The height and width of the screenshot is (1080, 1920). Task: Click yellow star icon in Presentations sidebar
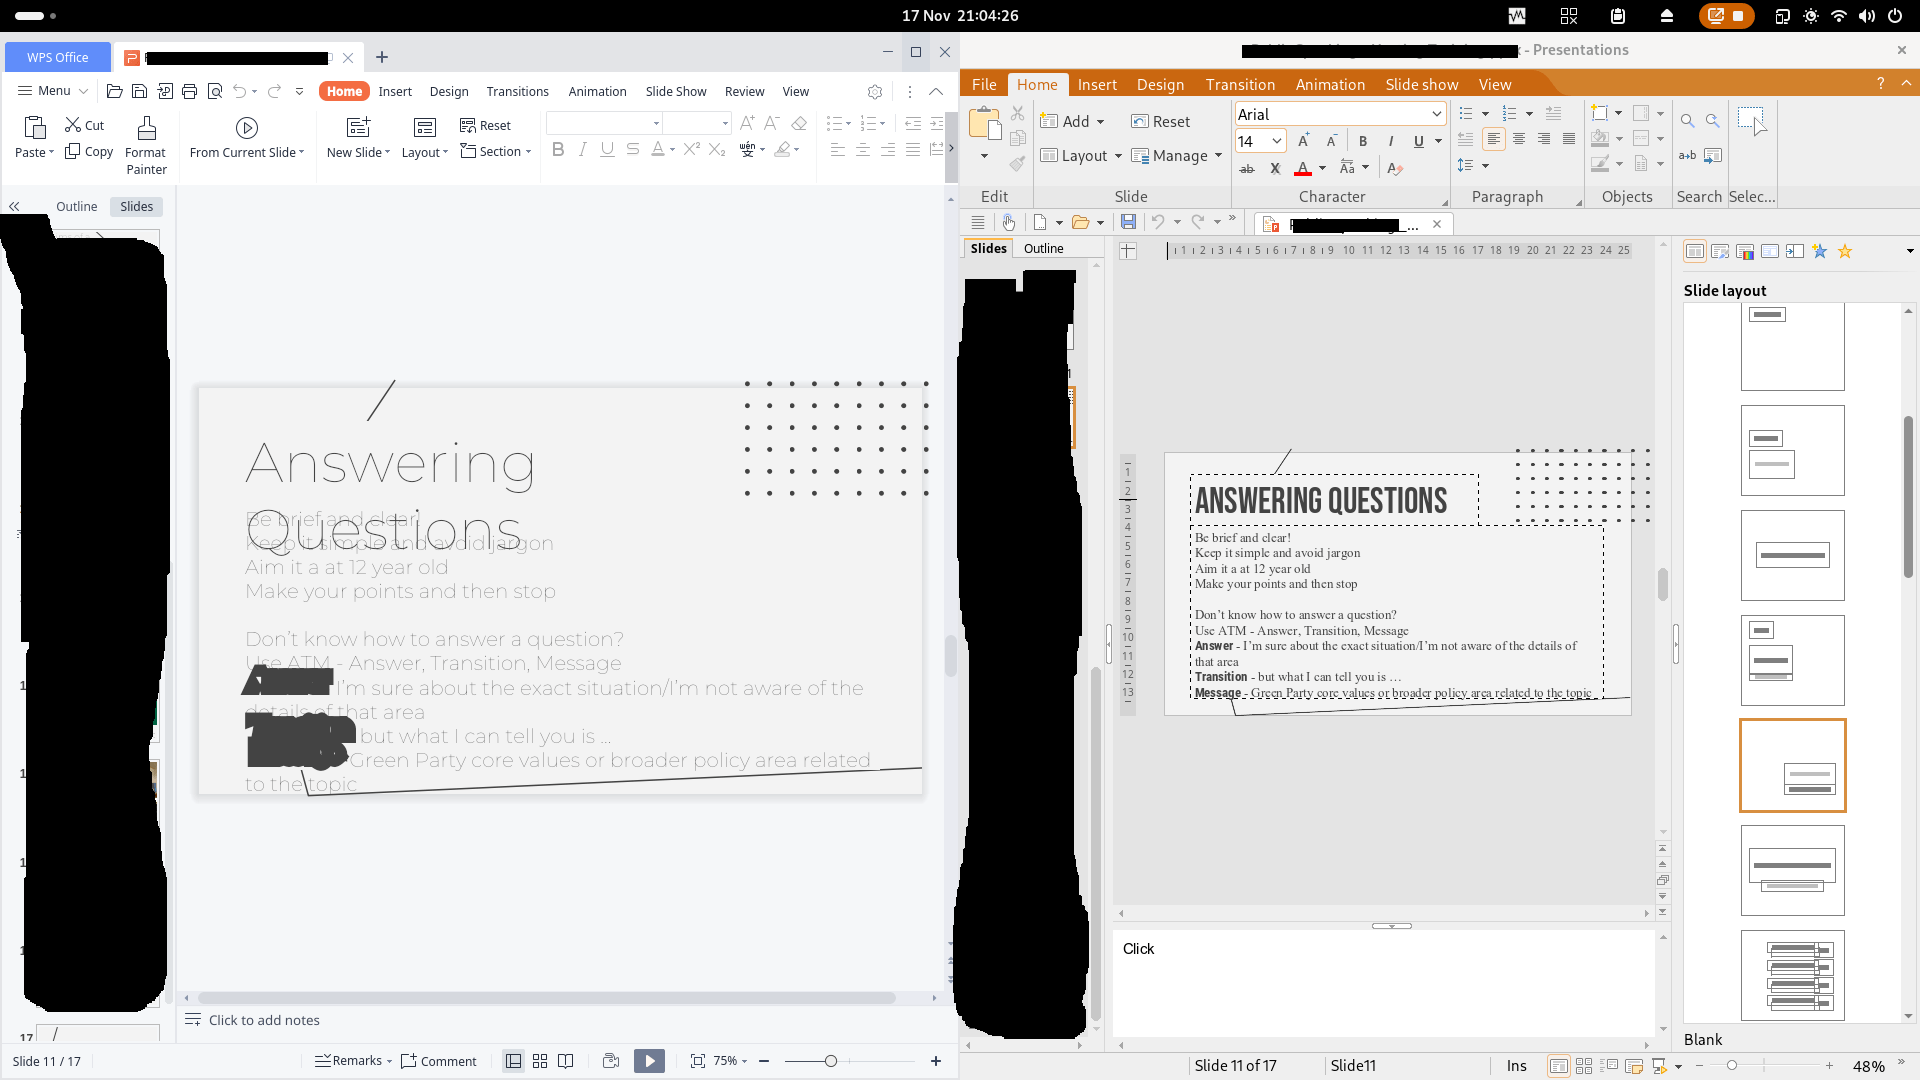coord(1845,252)
